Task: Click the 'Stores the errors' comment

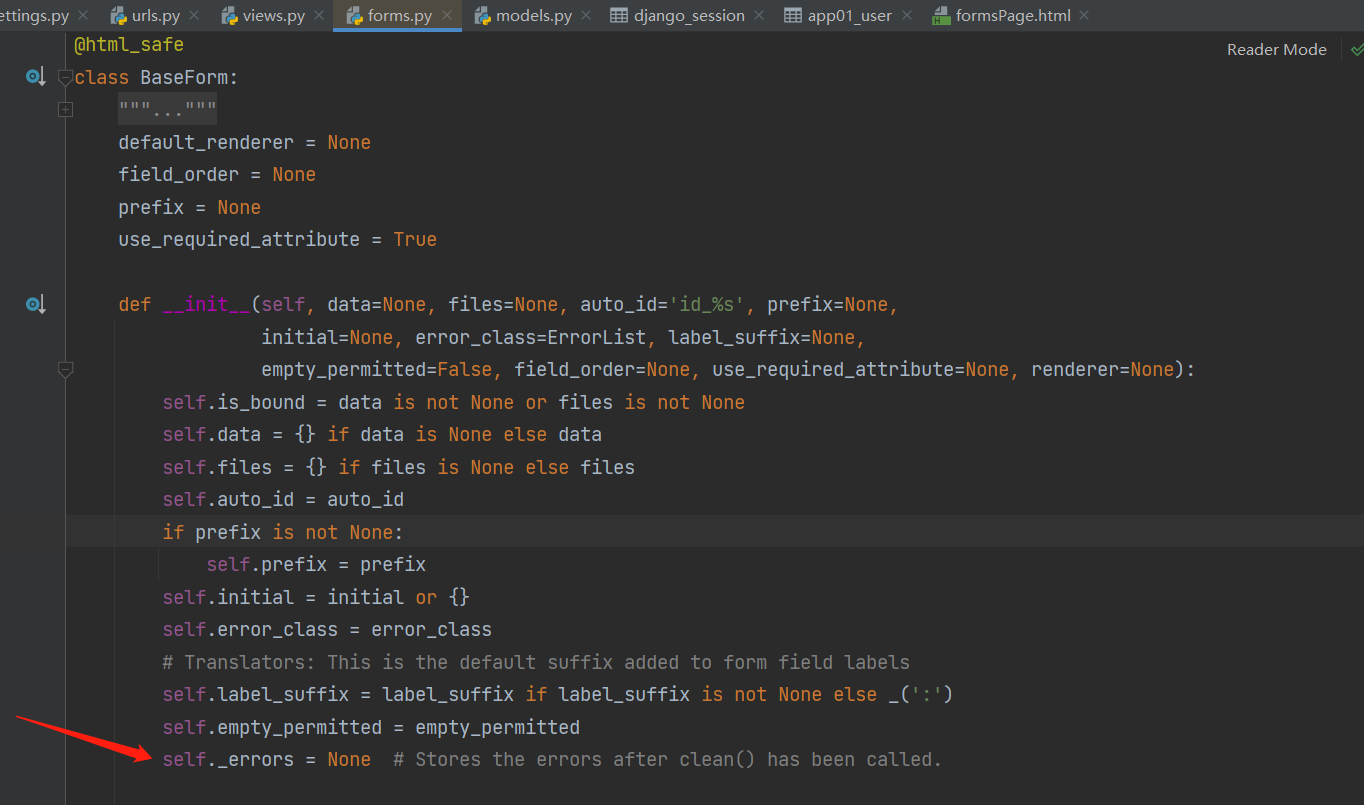Action: [667, 759]
